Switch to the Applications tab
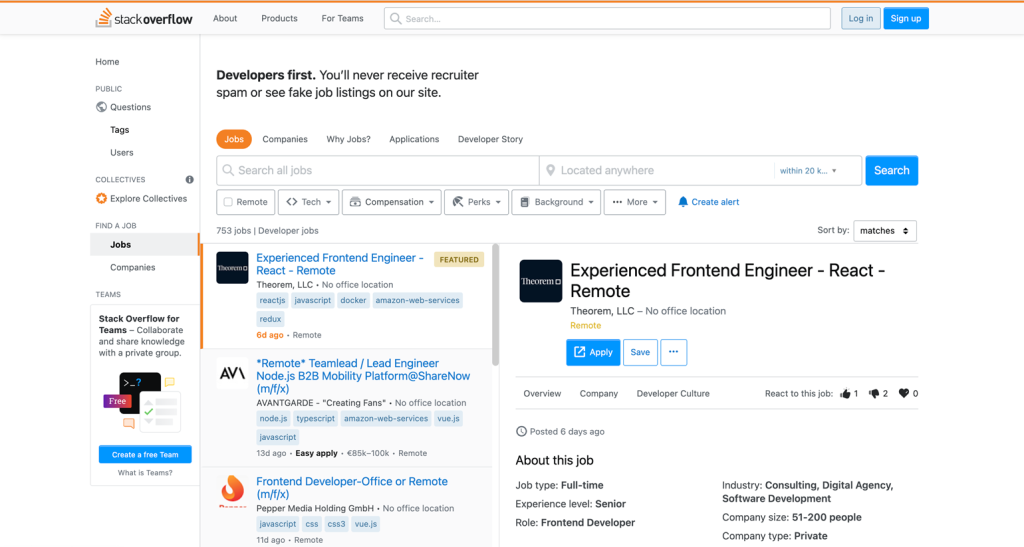1024x547 pixels. (414, 139)
